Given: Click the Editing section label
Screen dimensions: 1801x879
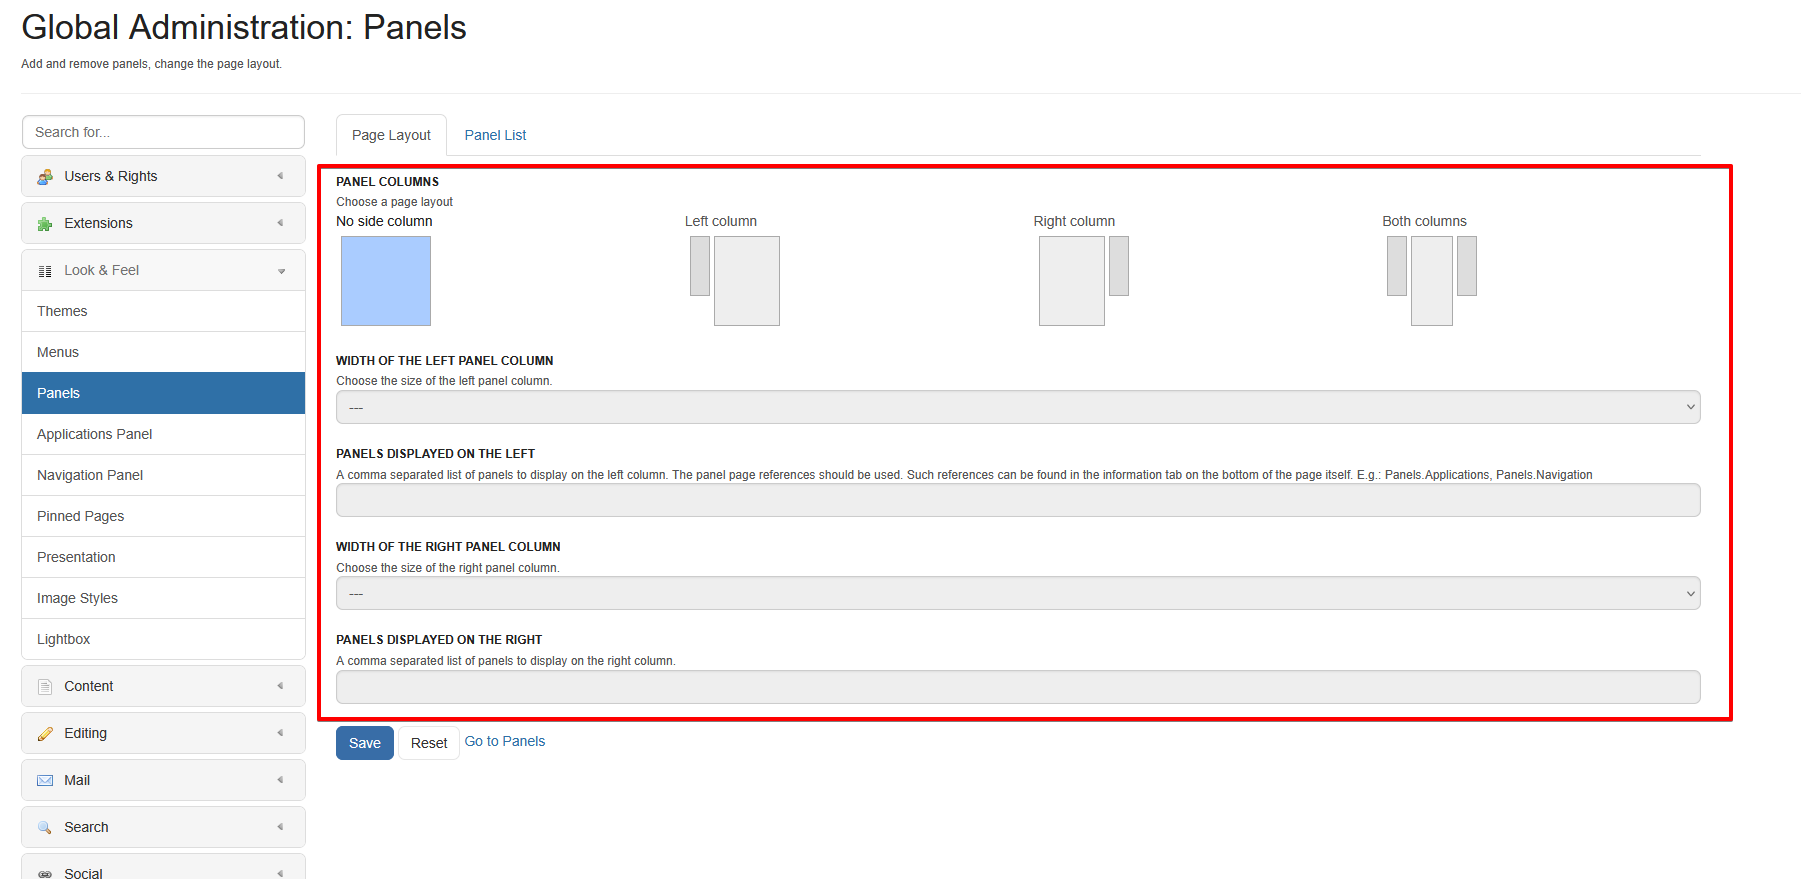Looking at the screenshot, I should point(86,733).
